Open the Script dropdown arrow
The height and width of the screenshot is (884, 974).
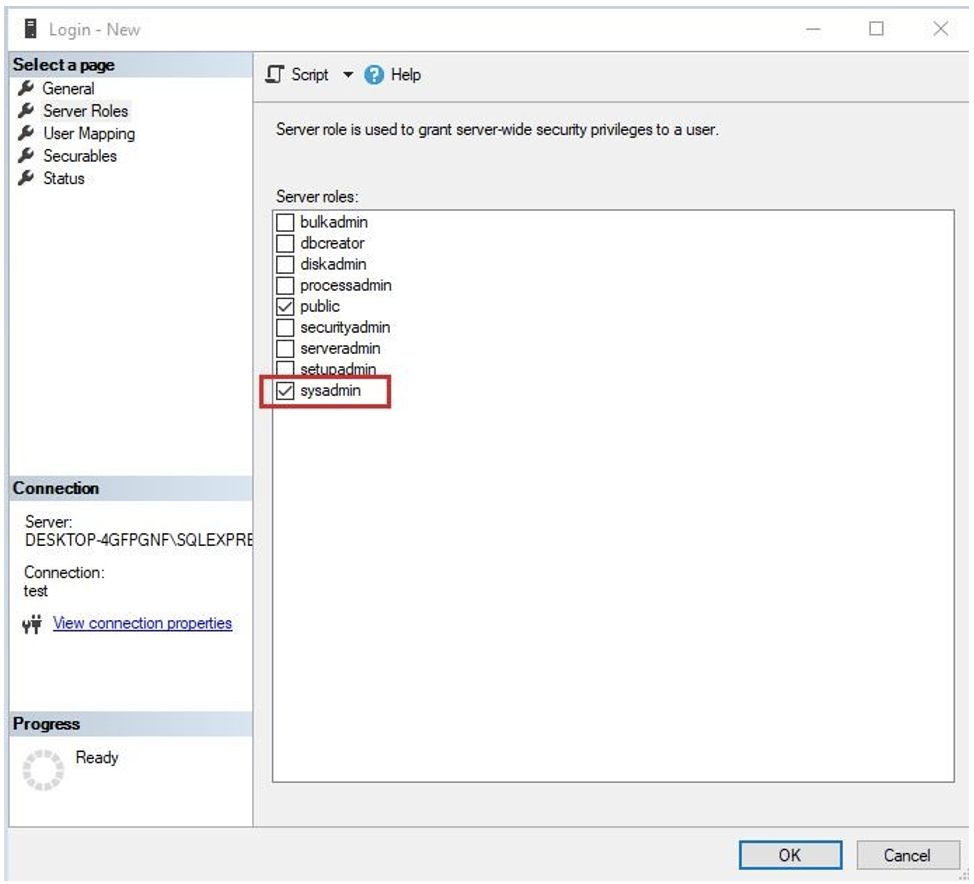pos(348,75)
